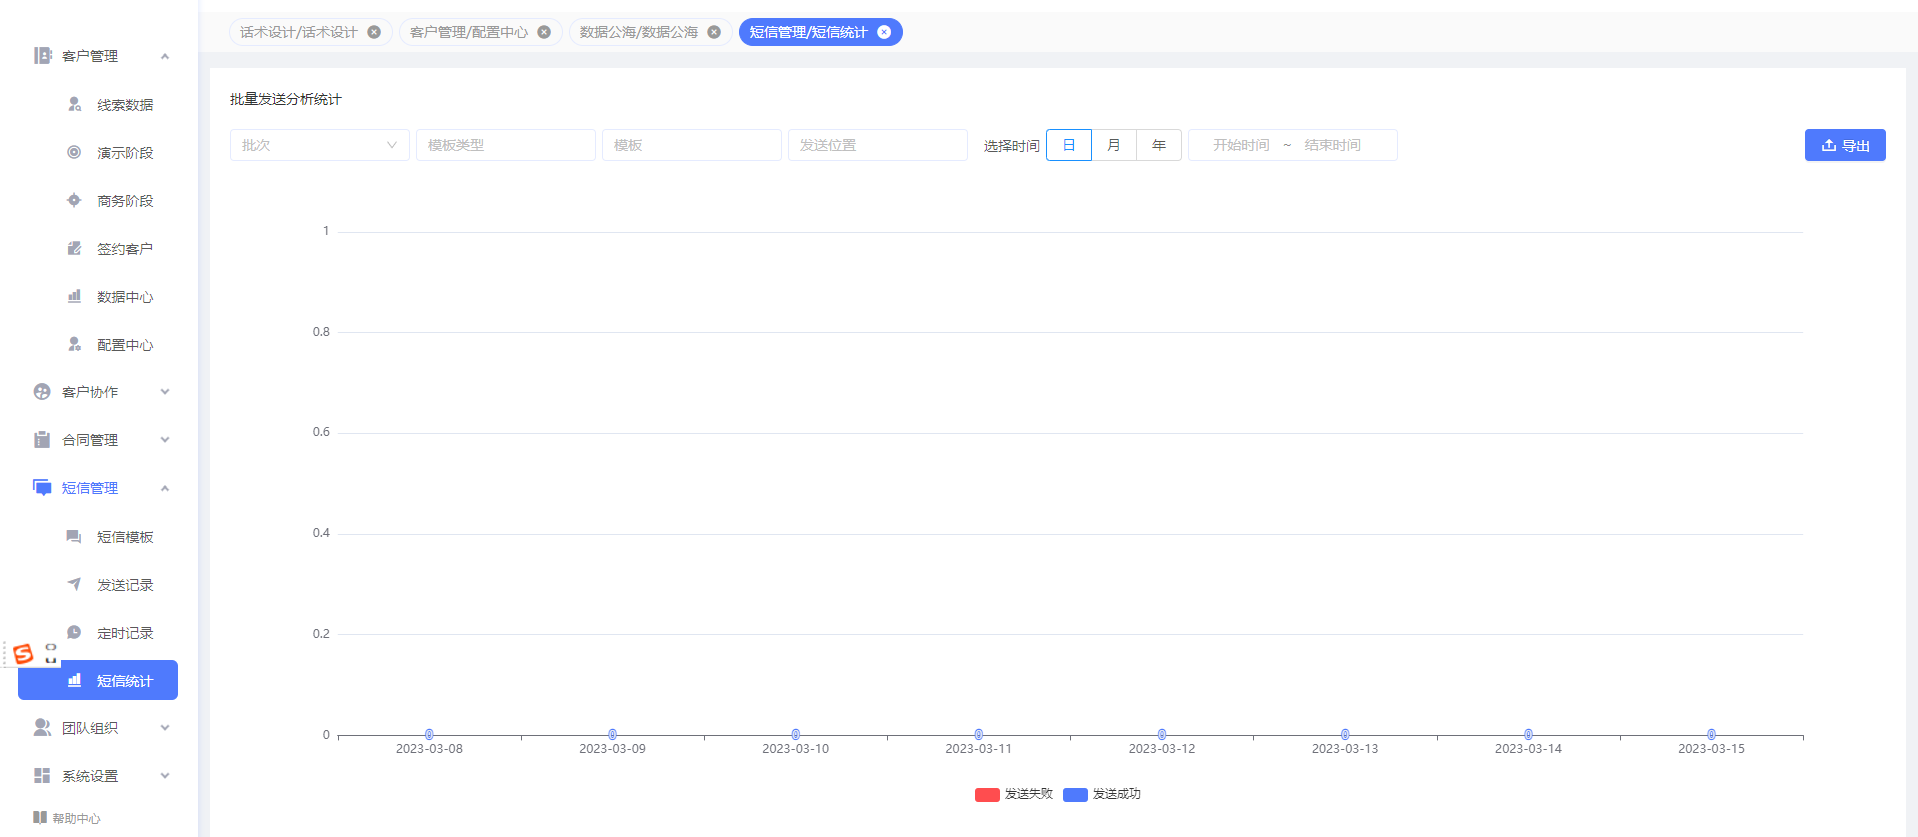Image resolution: width=1918 pixels, height=837 pixels.
Task: Close the 客户管理/配置中心 tab
Action: point(544,32)
